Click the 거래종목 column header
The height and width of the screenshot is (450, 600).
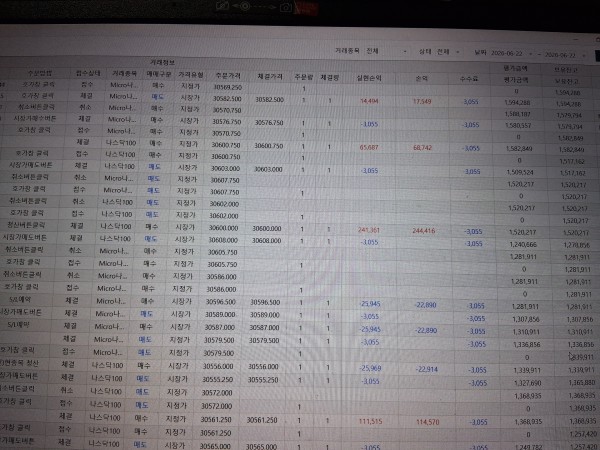[x=124, y=73]
